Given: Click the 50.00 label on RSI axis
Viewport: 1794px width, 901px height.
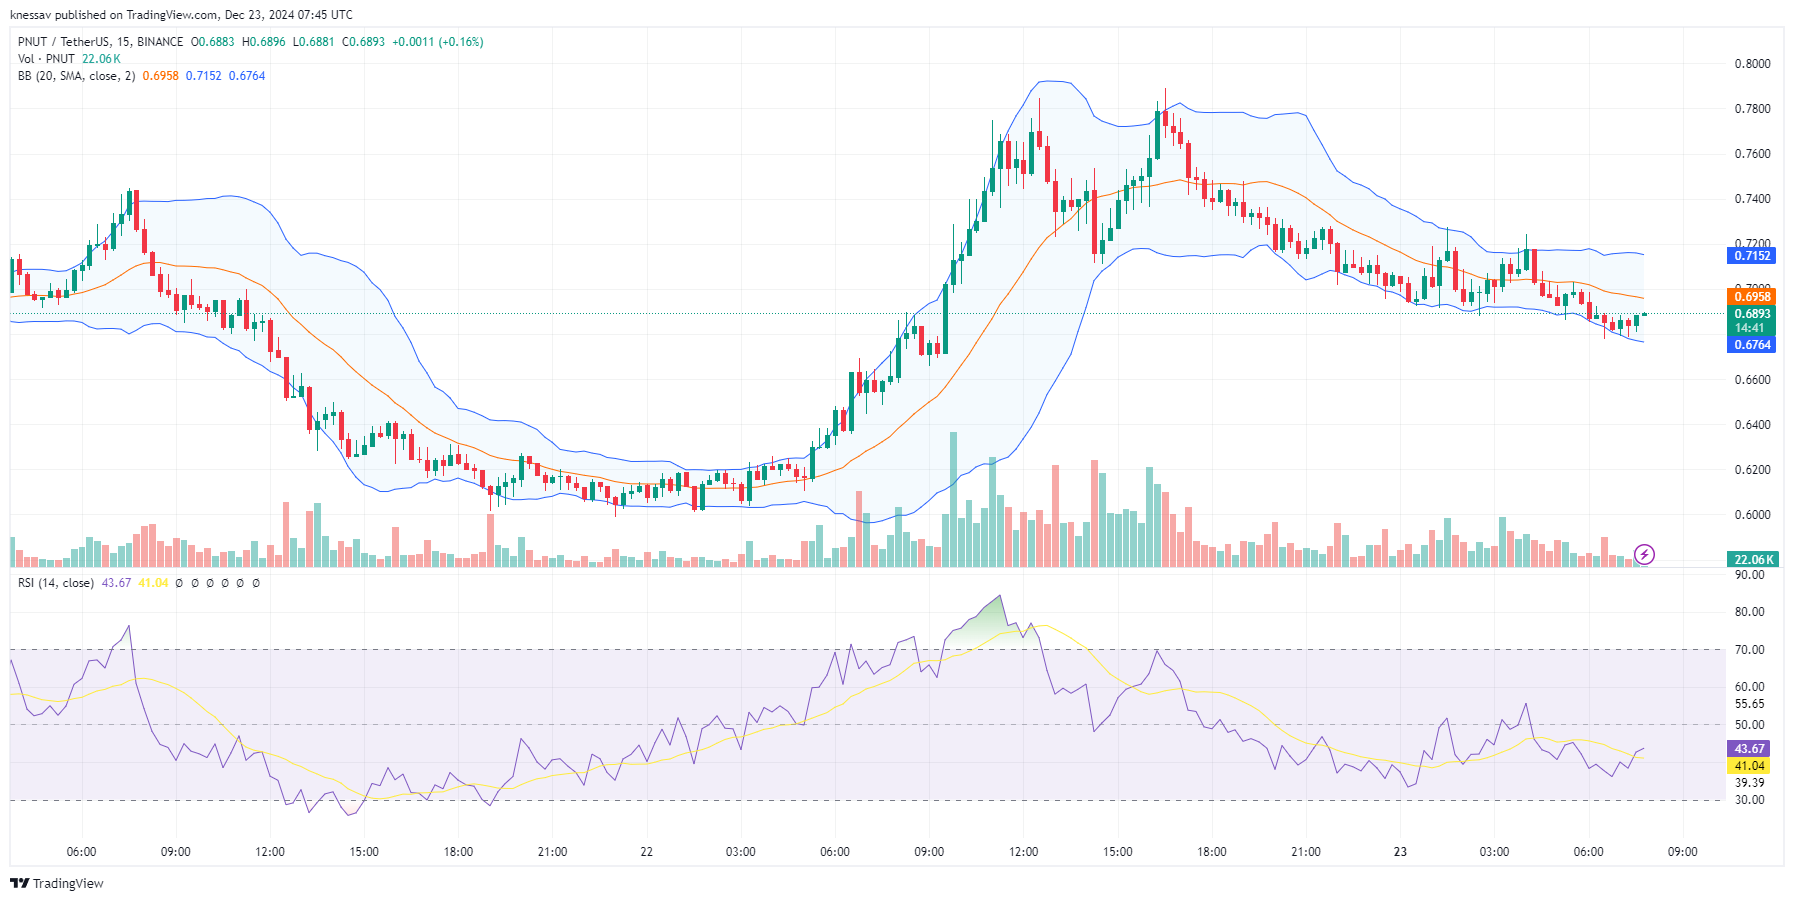Looking at the screenshot, I should [1749, 725].
